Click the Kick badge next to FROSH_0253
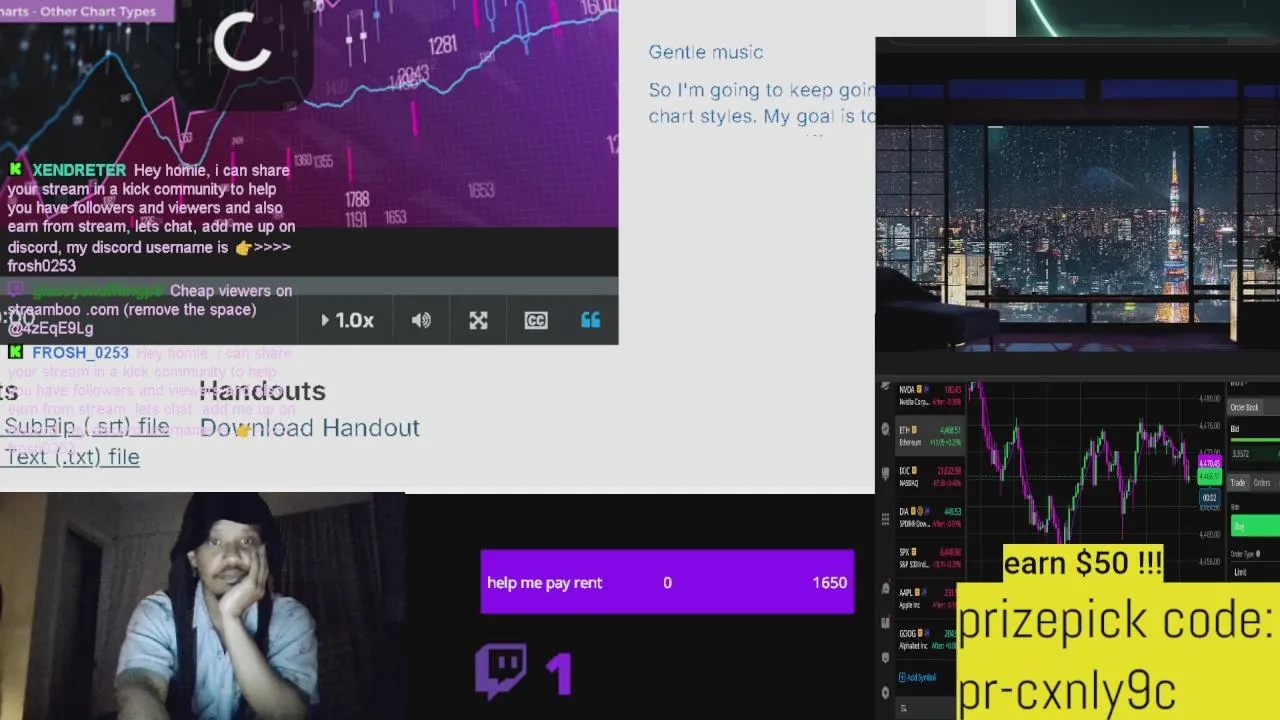Image resolution: width=1280 pixels, height=720 pixels. [15, 352]
